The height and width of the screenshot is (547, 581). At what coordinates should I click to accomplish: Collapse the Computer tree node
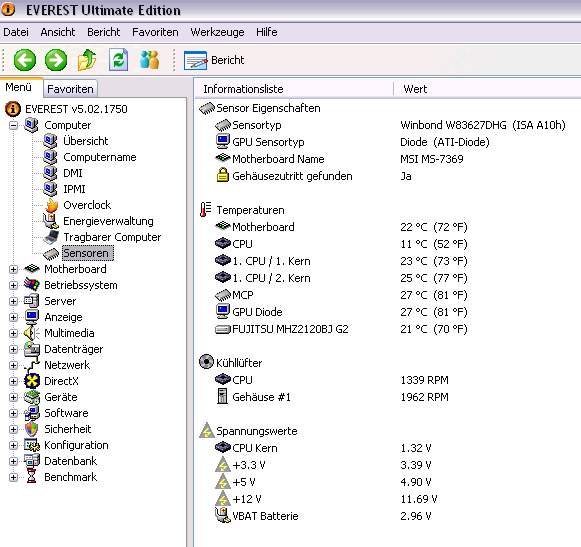13,125
